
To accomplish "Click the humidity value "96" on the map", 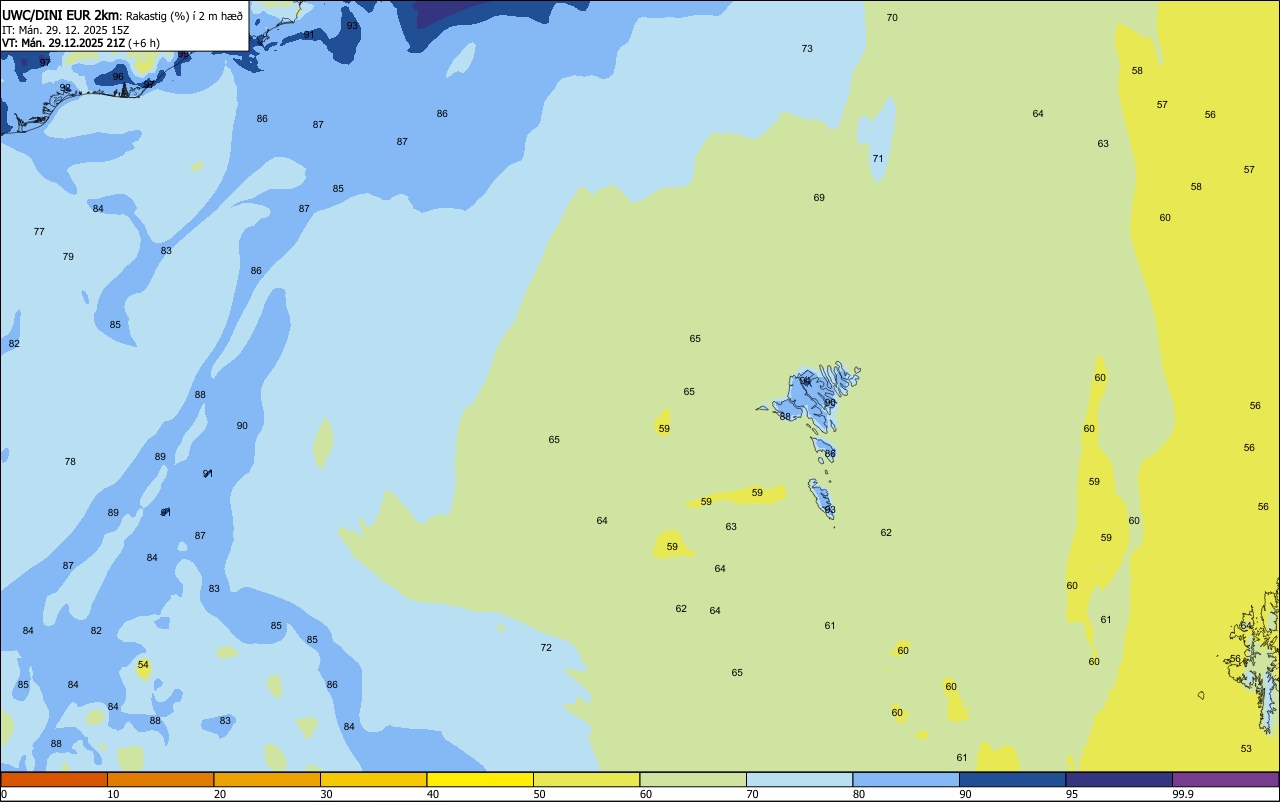I will [118, 77].
